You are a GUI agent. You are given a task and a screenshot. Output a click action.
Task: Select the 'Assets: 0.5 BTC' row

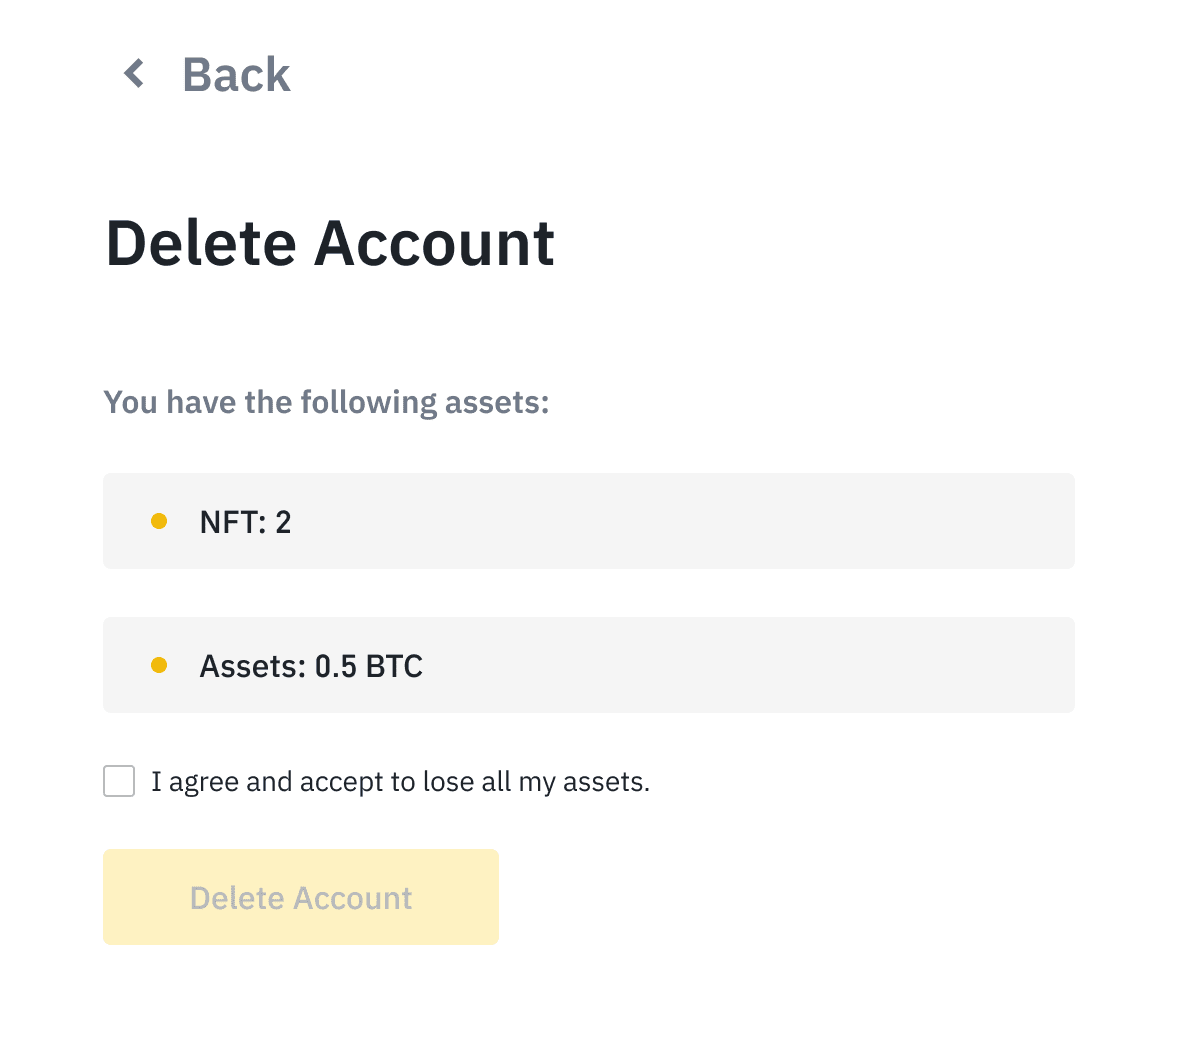[x=588, y=664]
